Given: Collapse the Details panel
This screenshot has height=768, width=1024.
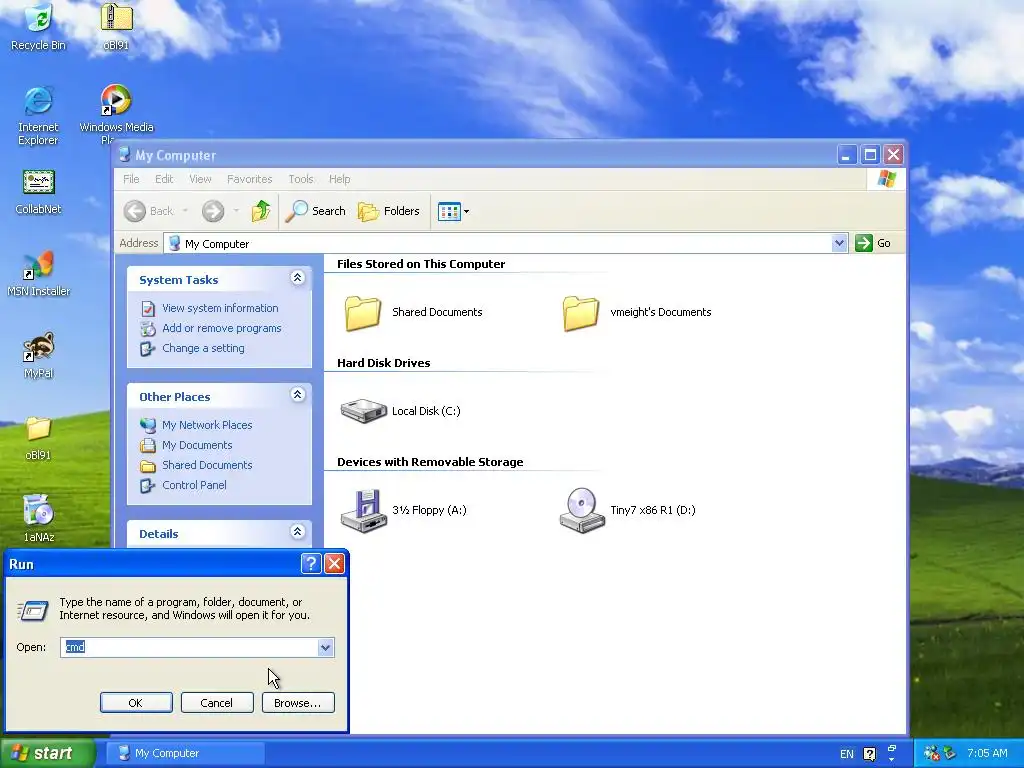Looking at the screenshot, I should [297, 532].
